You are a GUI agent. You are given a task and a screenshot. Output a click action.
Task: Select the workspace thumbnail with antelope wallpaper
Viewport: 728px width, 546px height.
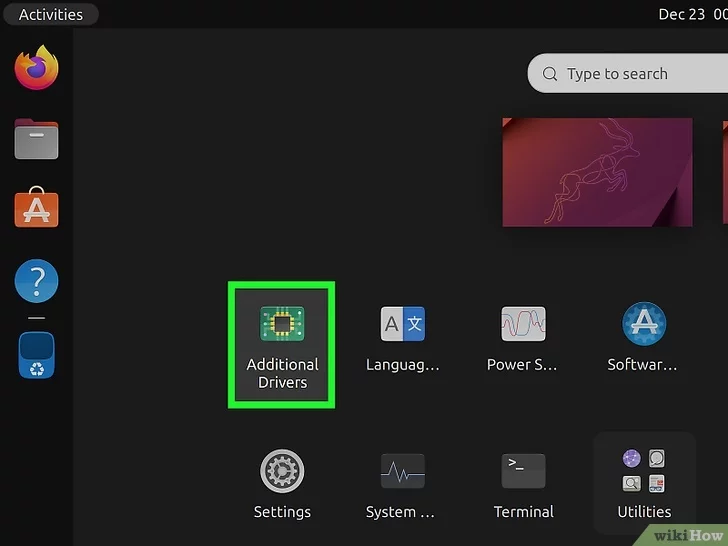597,172
